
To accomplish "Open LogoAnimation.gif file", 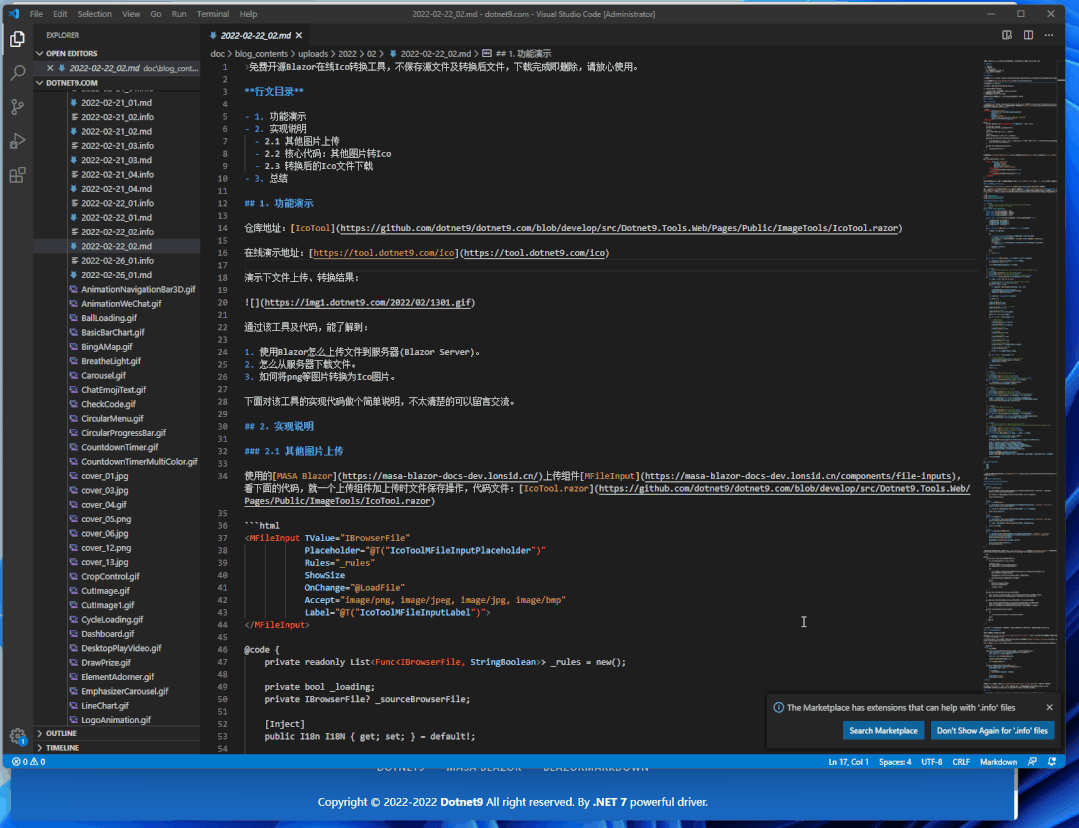I will 116,720.
